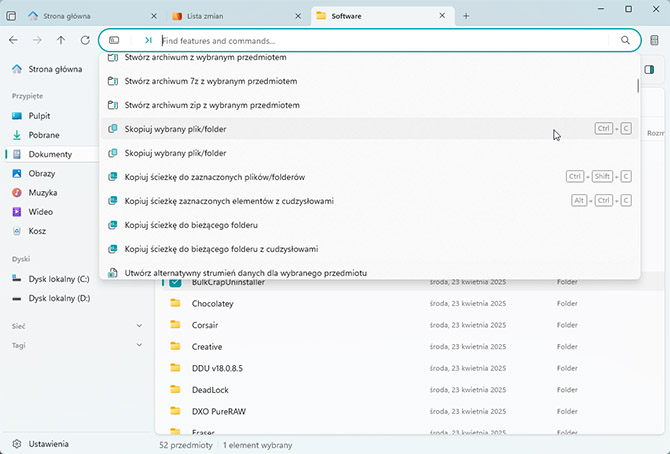
Task: Select the DeadLock folder
Action: (410, 390)
